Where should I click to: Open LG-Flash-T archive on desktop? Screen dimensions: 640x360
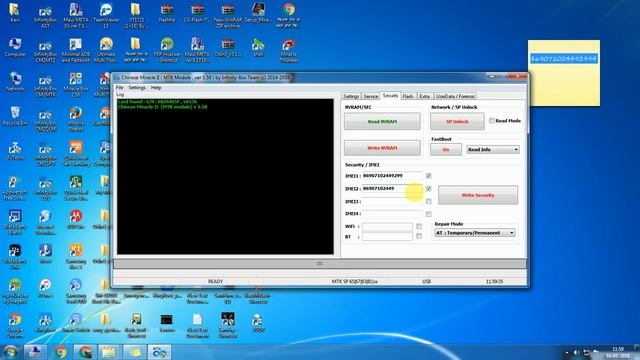click(197, 13)
